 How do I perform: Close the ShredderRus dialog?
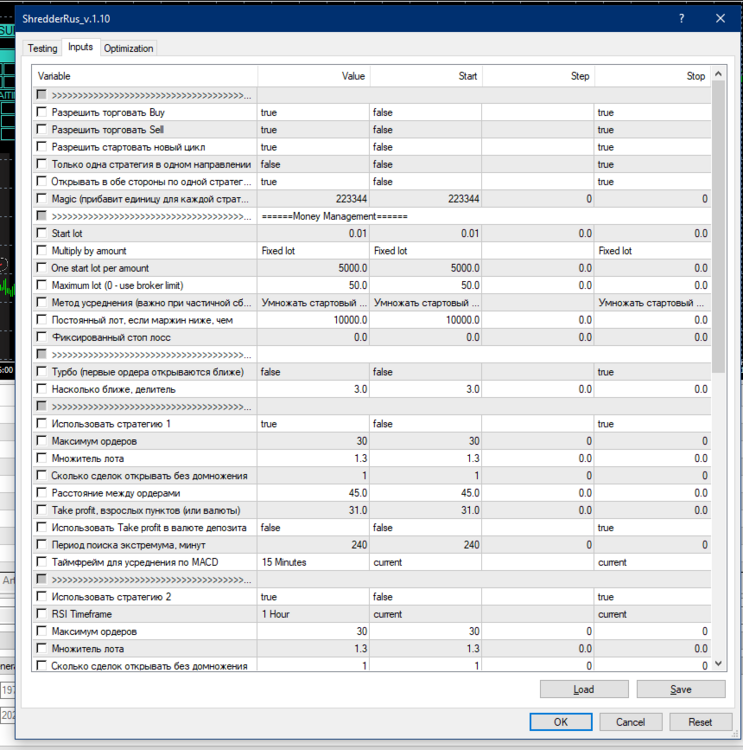click(x=721, y=19)
